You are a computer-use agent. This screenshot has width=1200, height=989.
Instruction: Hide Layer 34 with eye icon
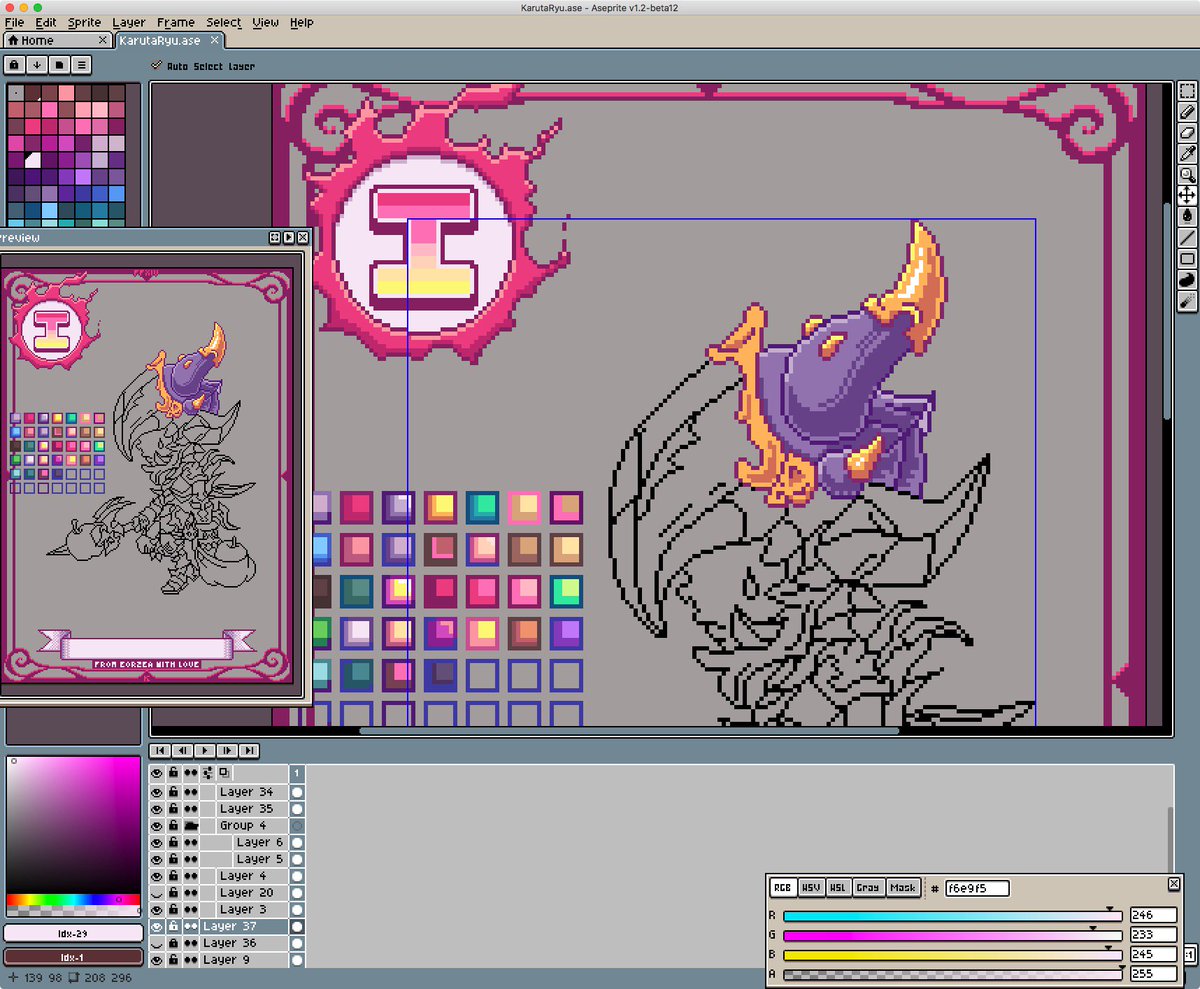[156, 792]
